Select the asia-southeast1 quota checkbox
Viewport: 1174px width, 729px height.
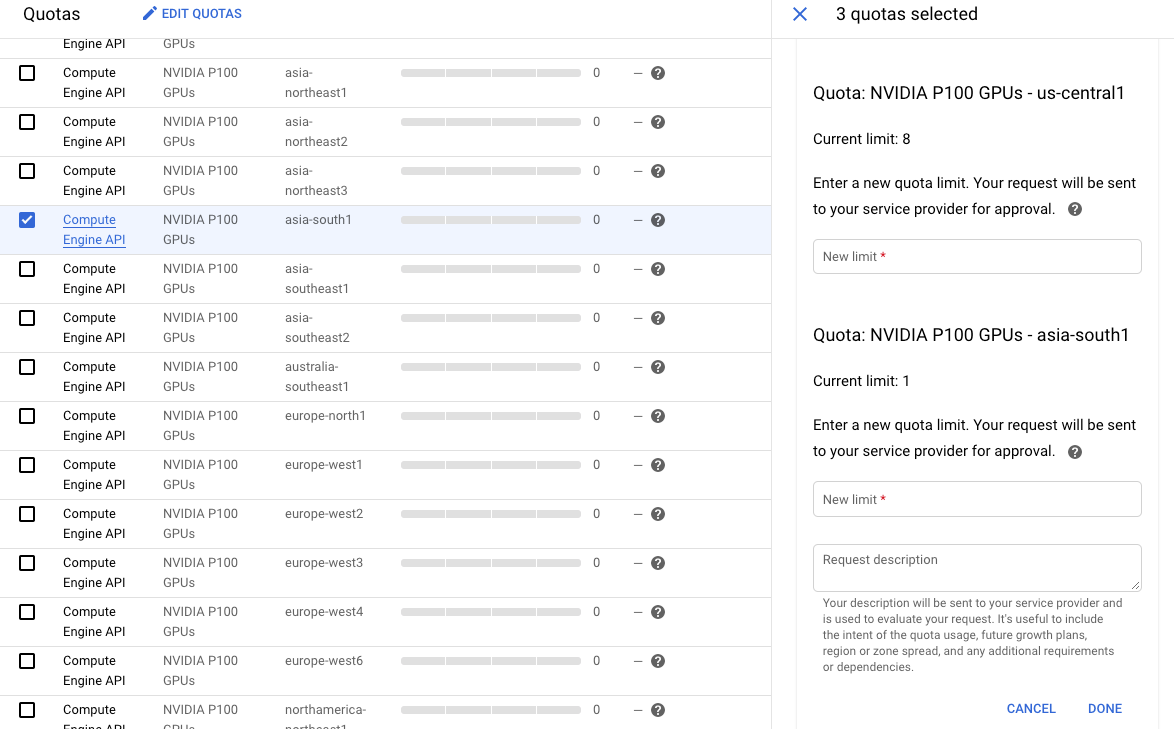point(27,269)
